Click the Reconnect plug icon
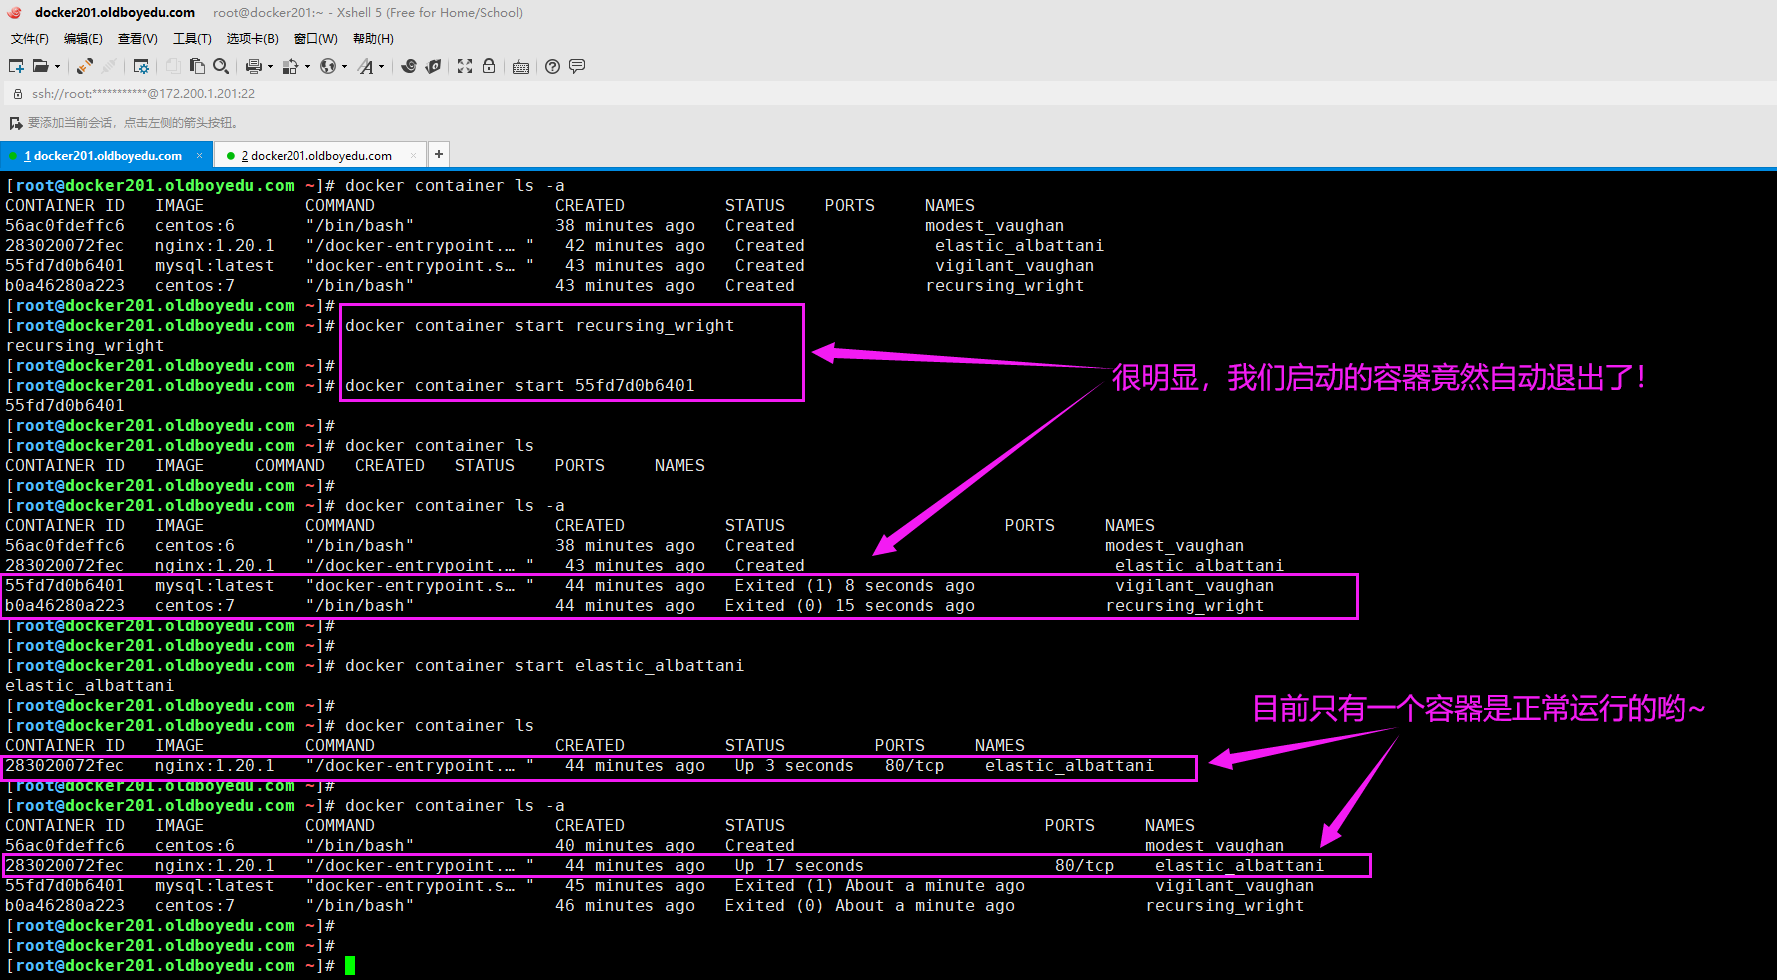Screen dimensions: 1777x980 (85, 66)
